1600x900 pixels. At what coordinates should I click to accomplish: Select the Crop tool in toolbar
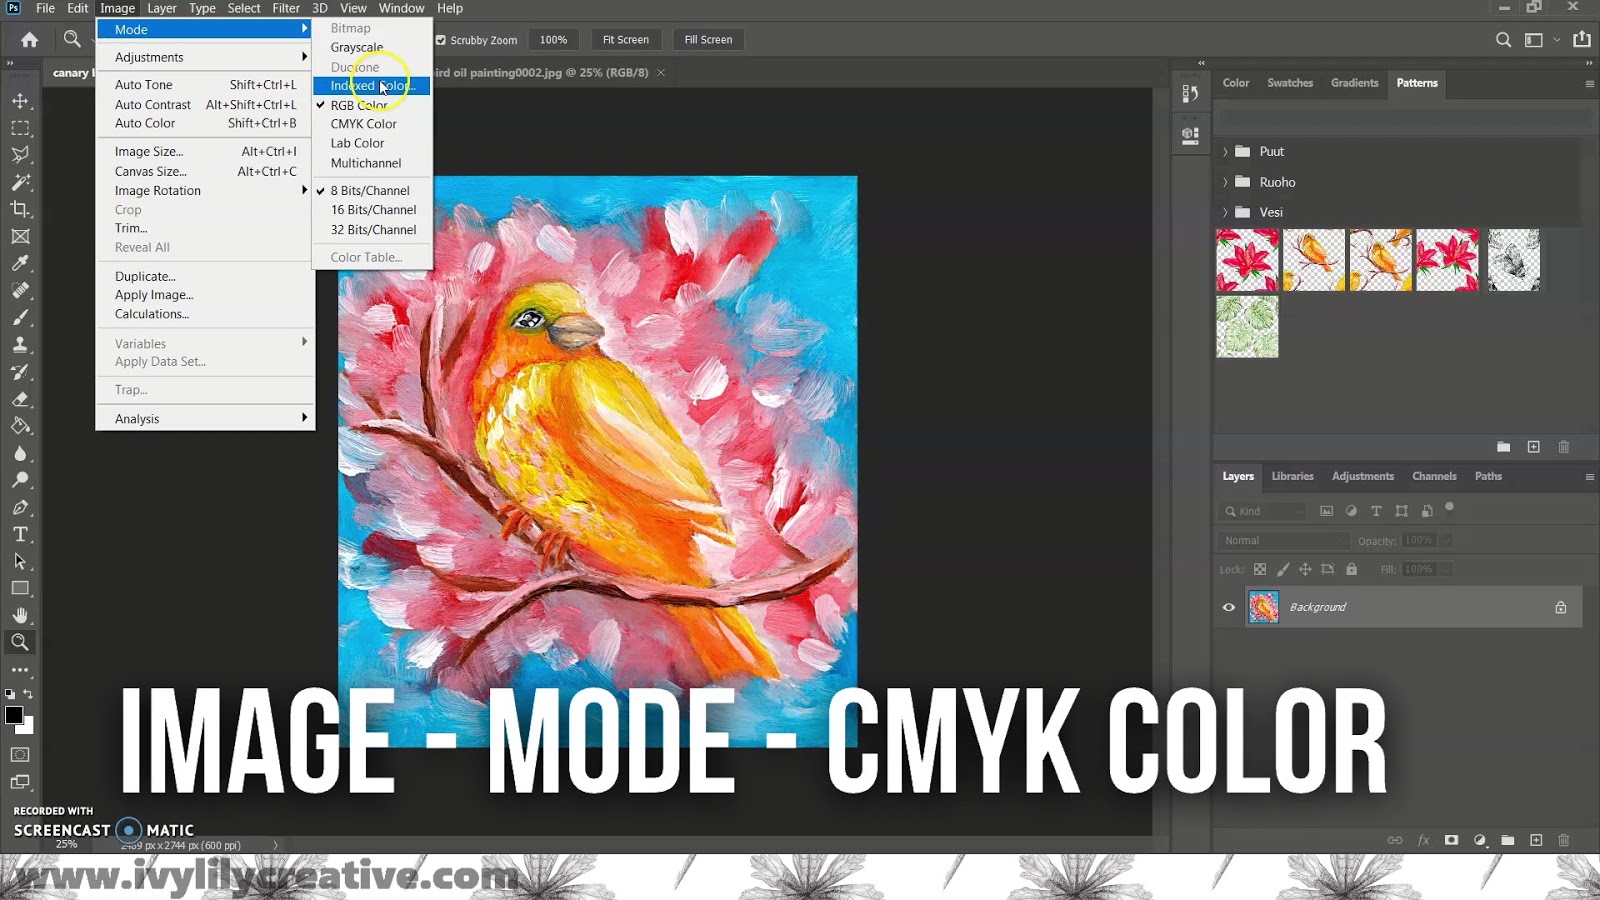point(20,209)
